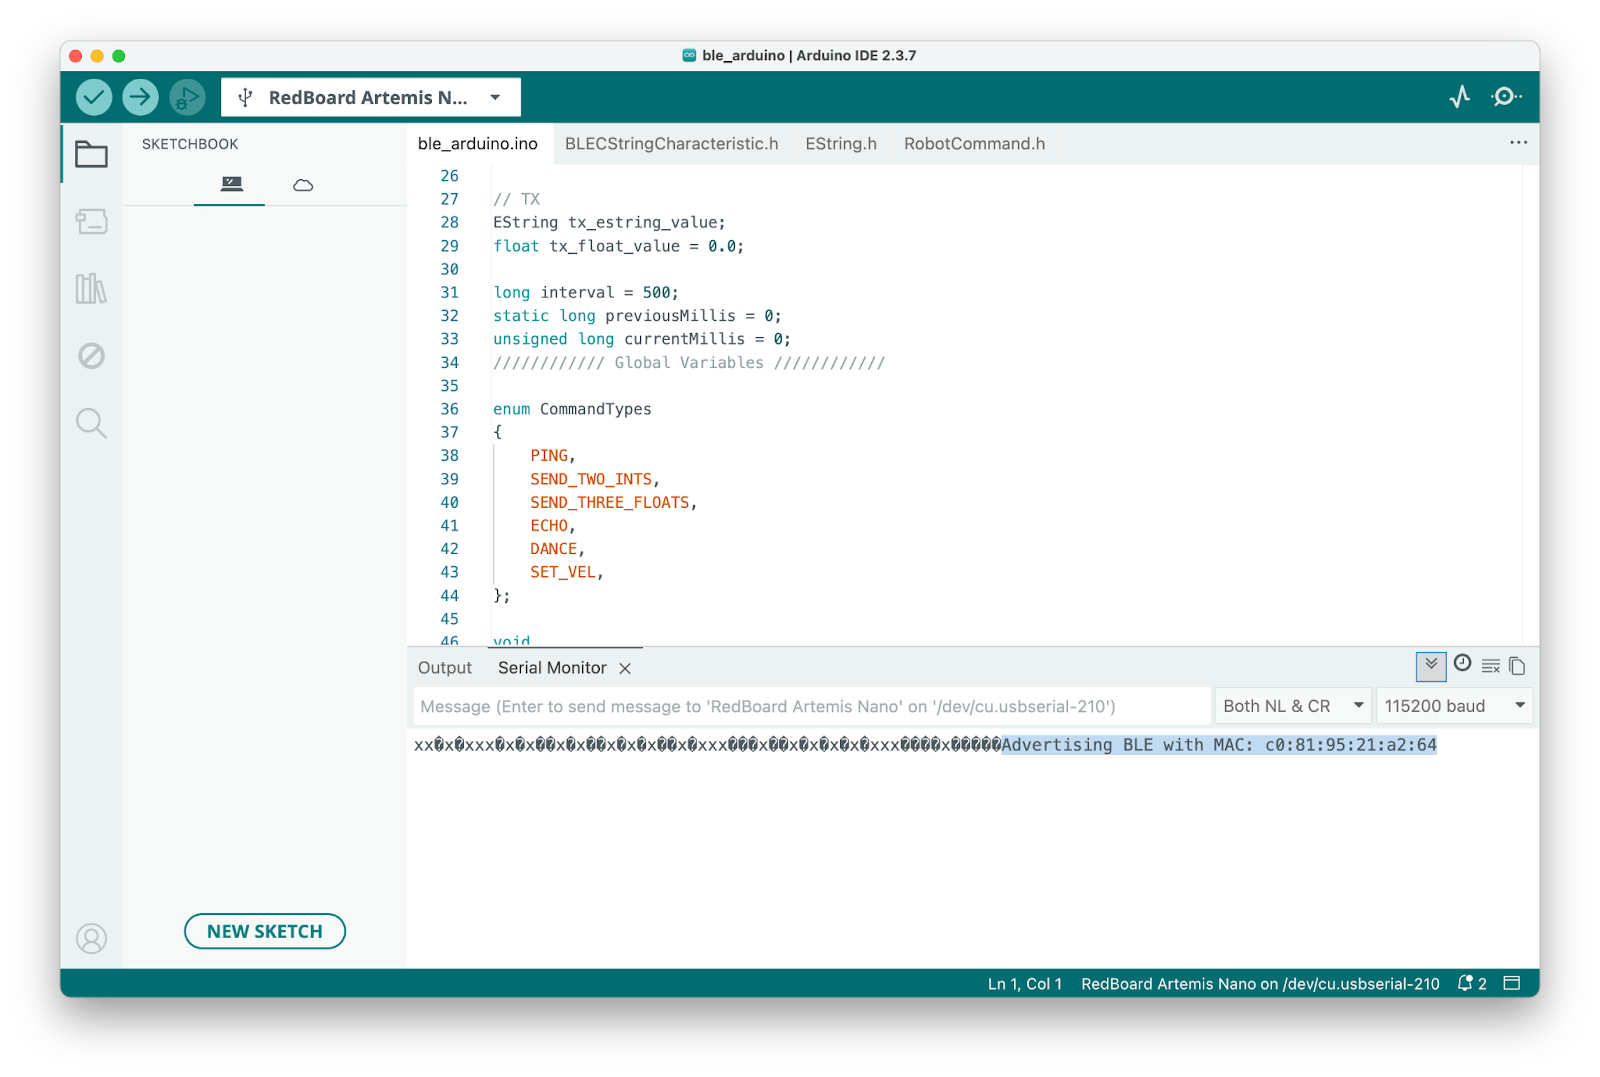Image resolution: width=1600 pixels, height=1077 pixels.
Task: Click the NEW SKETCH button
Action: pos(265,931)
